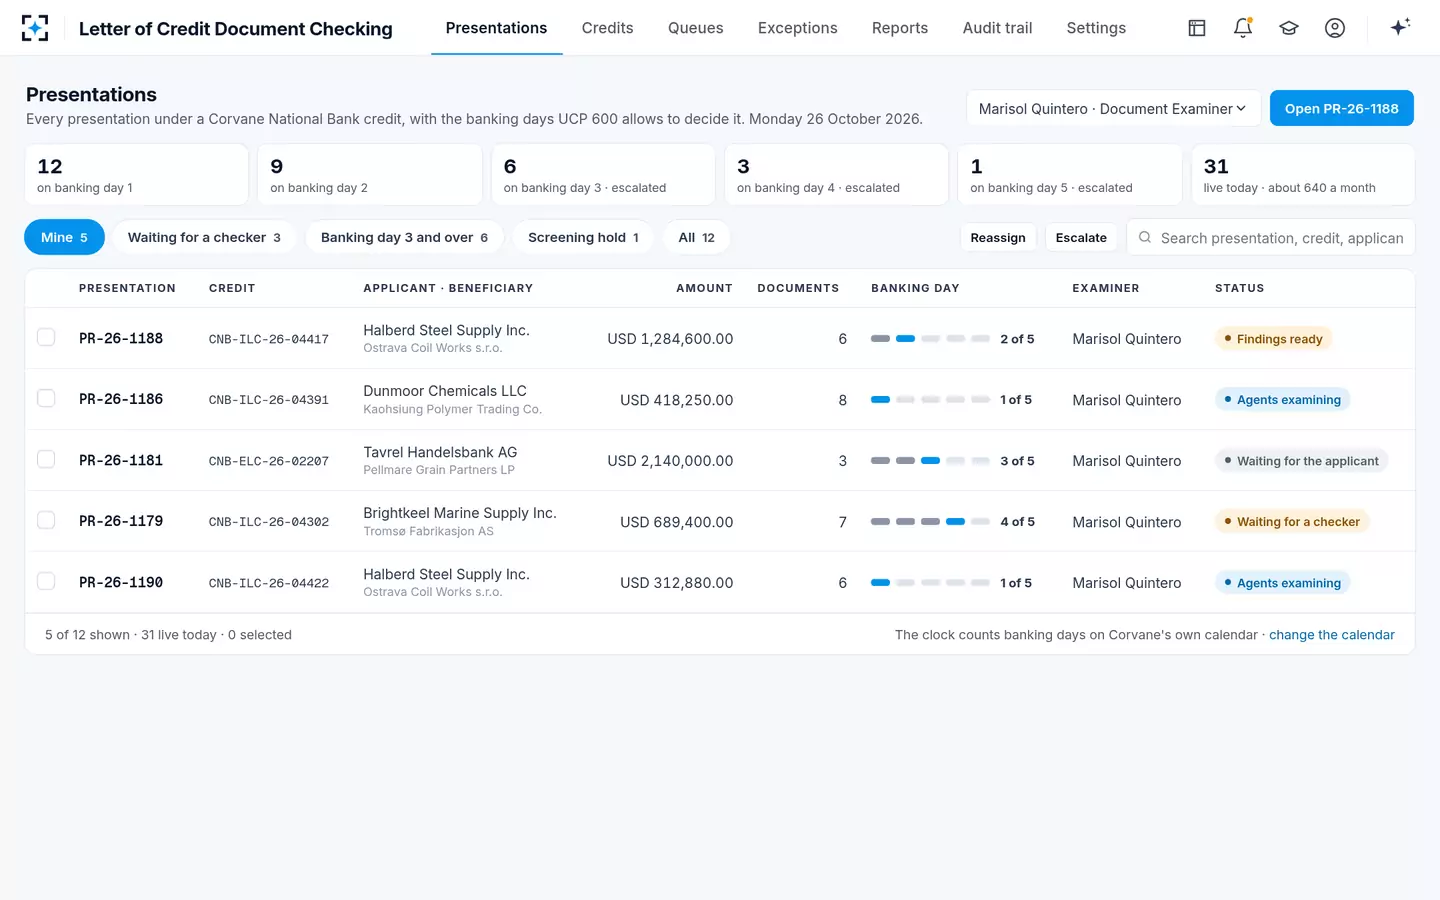Select the Presentations tab

pyautogui.click(x=496, y=28)
